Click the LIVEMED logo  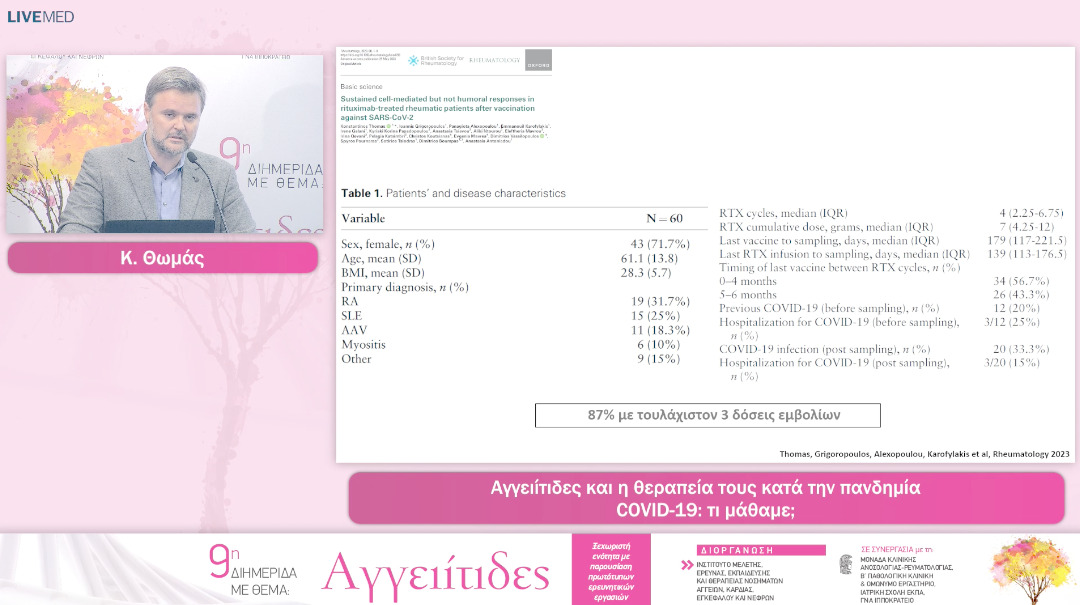tap(41, 17)
